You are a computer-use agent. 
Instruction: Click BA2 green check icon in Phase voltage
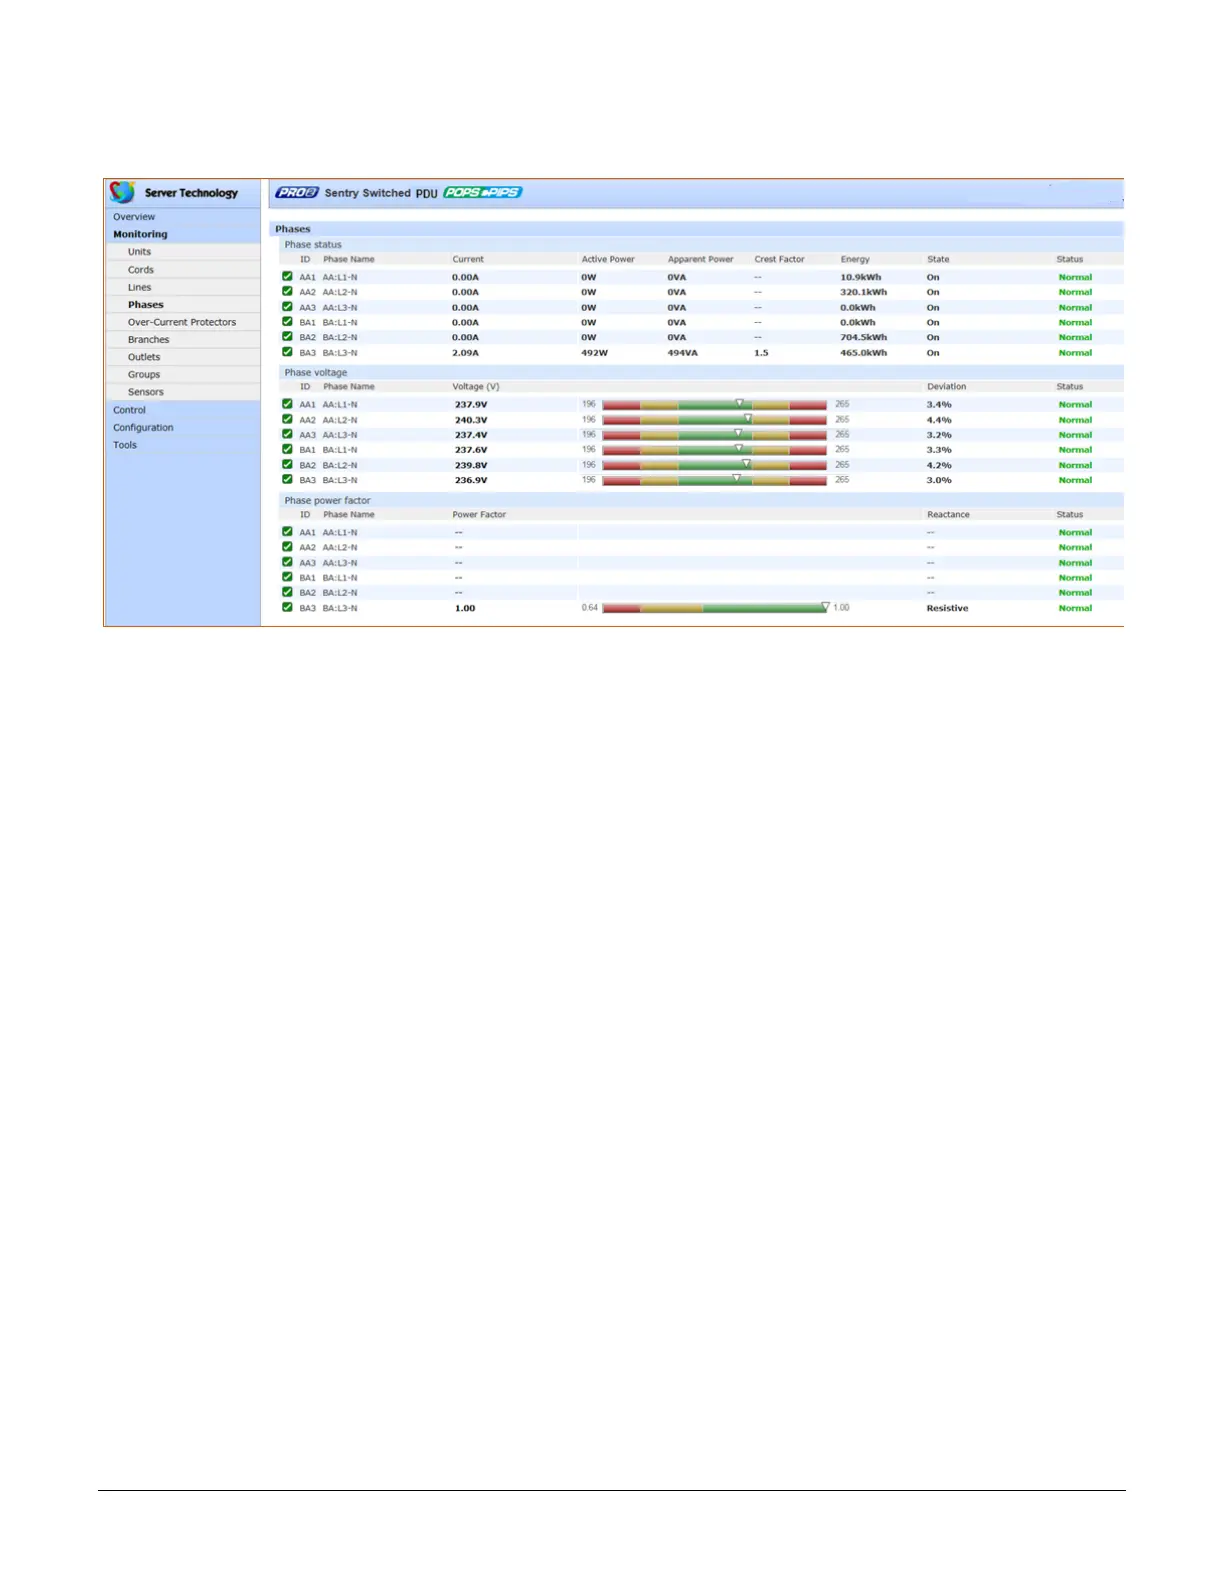(288, 464)
